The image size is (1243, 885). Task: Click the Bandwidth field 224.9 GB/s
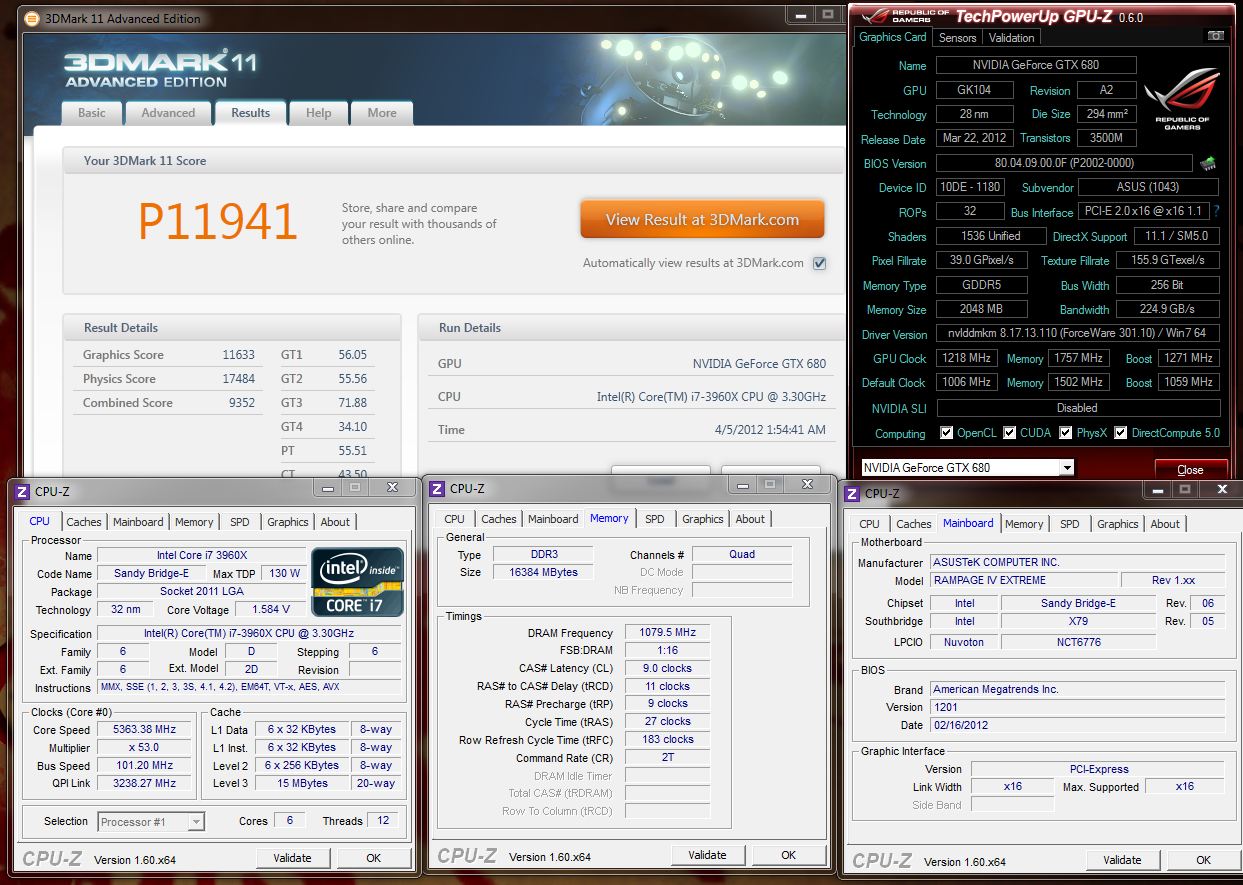[x=1167, y=309]
